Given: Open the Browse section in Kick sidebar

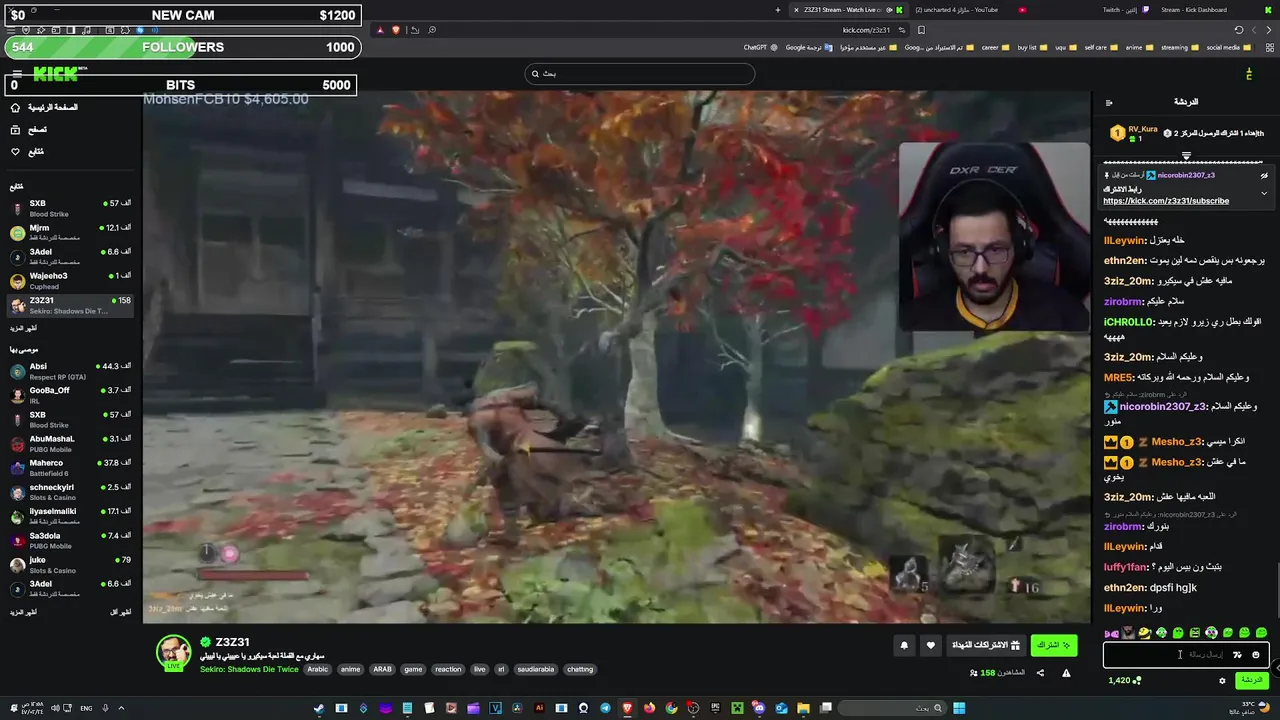Looking at the screenshot, I should coord(30,130).
